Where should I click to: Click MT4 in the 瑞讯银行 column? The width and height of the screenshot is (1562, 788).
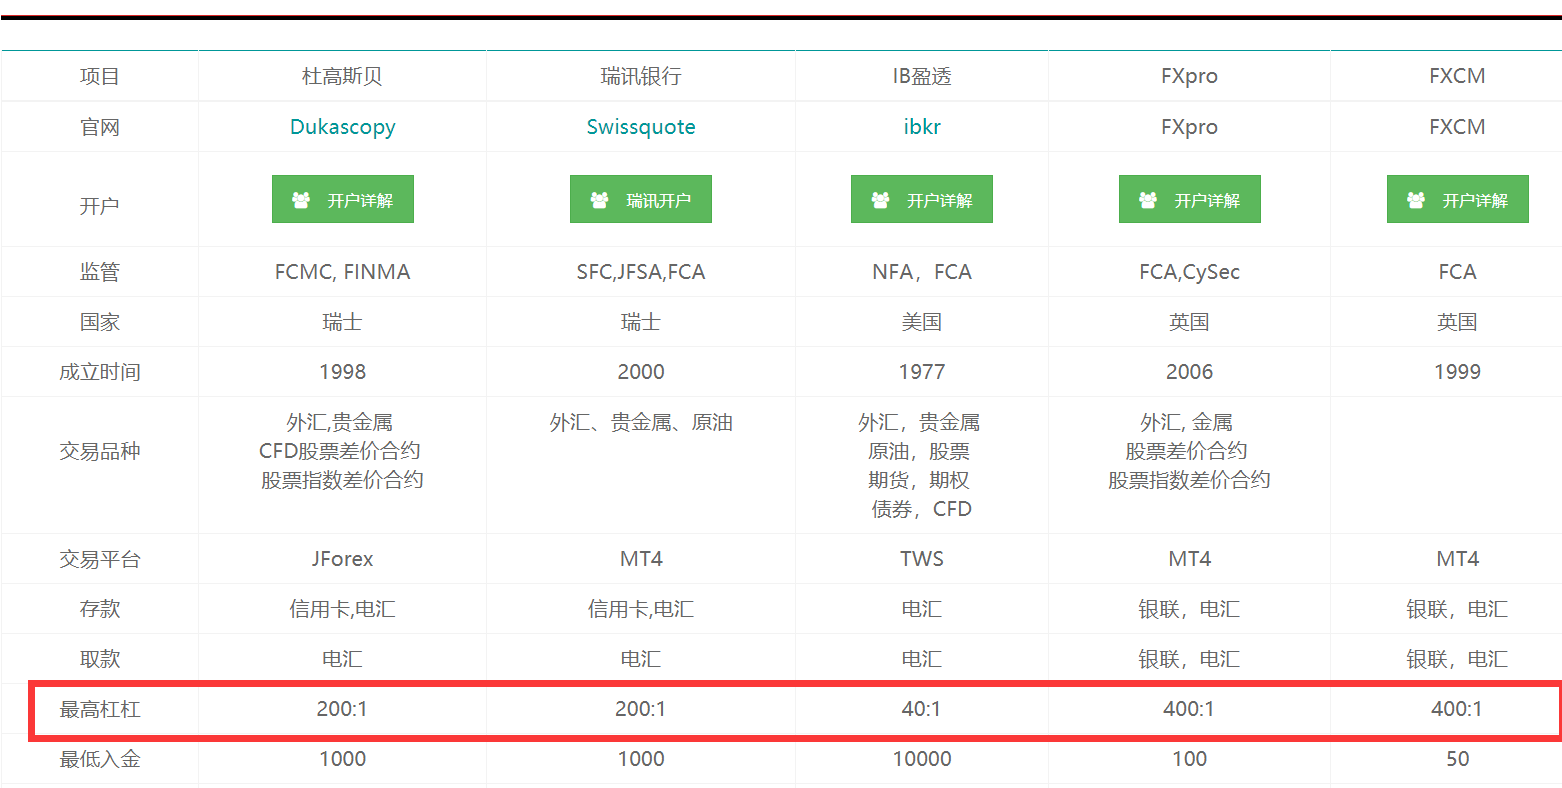click(x=640, y=559)
